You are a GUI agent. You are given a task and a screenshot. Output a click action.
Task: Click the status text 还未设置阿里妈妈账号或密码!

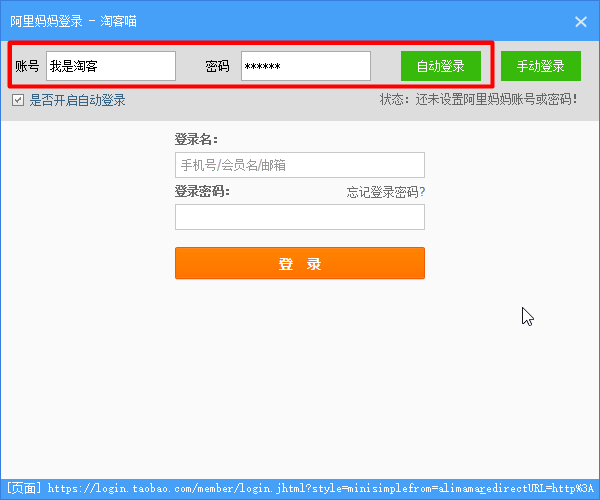(x=496, y=99)
